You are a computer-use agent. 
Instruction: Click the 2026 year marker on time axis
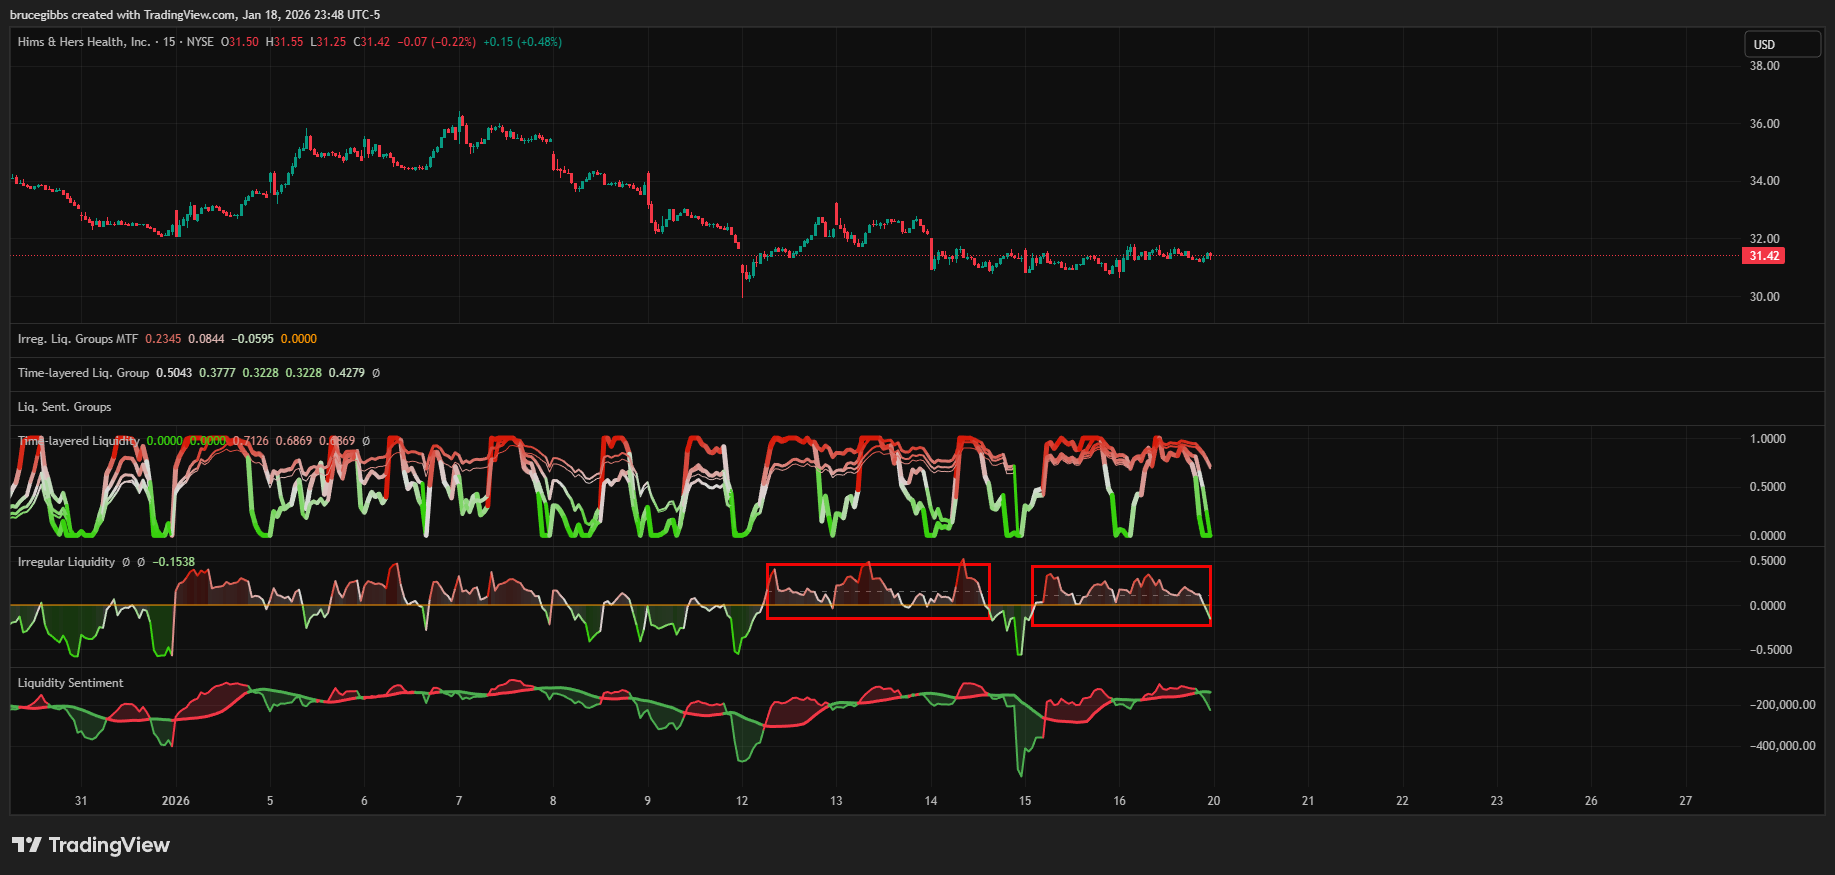click(176, 801)
